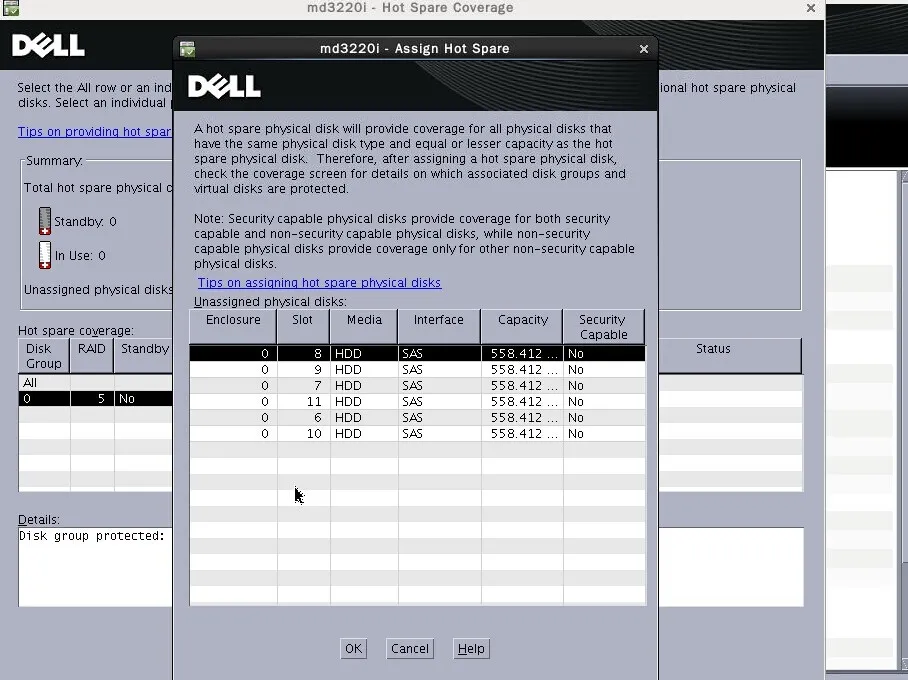Click the In Use hot spare disk icon
The height and width of the screenshot is (680, 908).
pos(45,255)
